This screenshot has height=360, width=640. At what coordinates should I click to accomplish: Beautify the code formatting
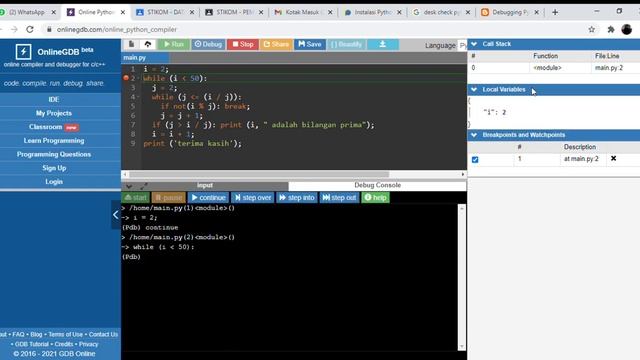click(x=346, y=44)
